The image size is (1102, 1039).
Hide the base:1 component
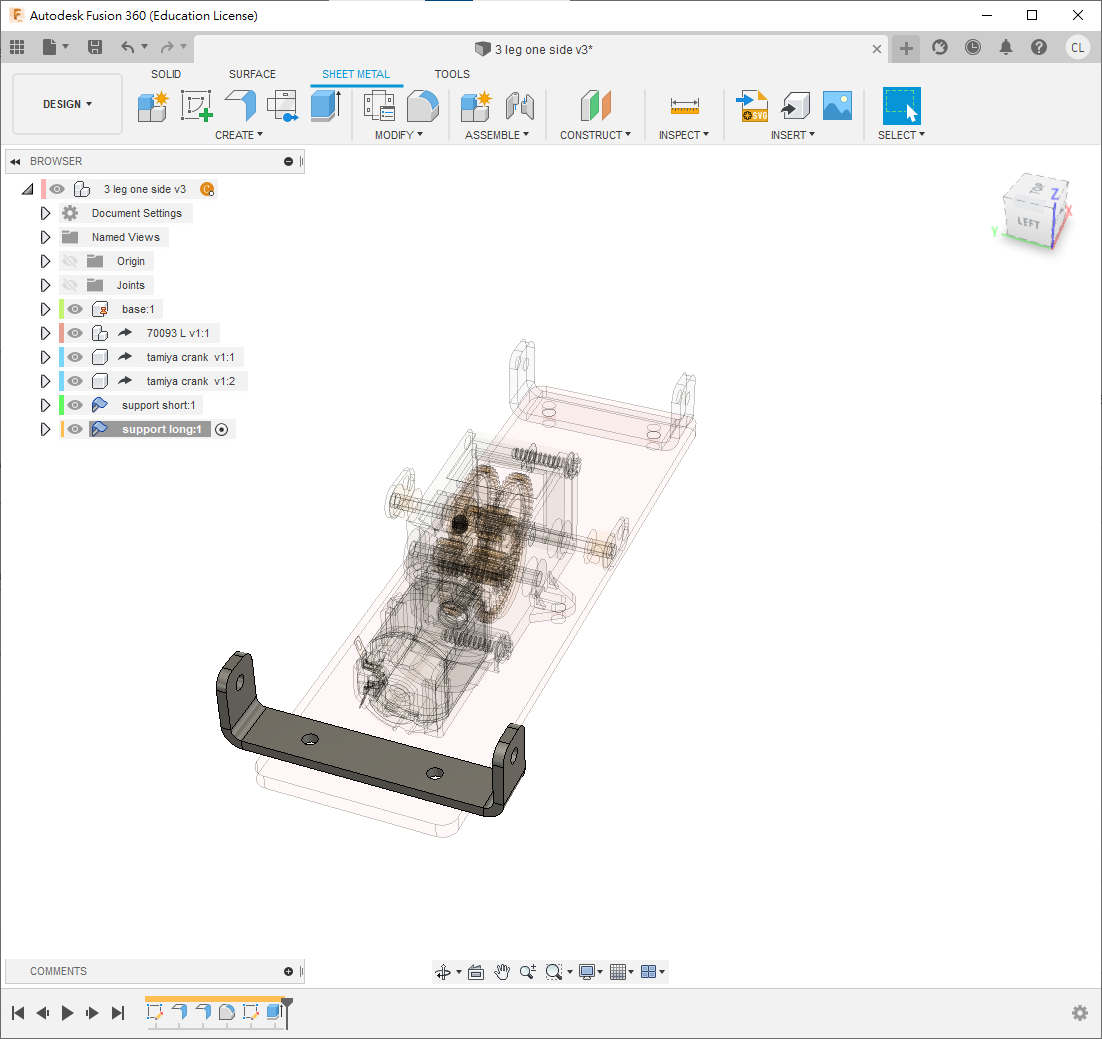pyautogui.click(x=75, y=309)
